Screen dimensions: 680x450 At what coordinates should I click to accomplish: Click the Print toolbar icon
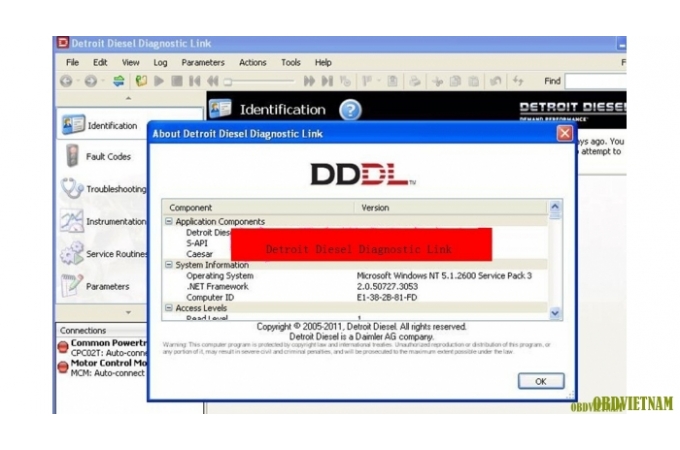click(x=415, y=81)
